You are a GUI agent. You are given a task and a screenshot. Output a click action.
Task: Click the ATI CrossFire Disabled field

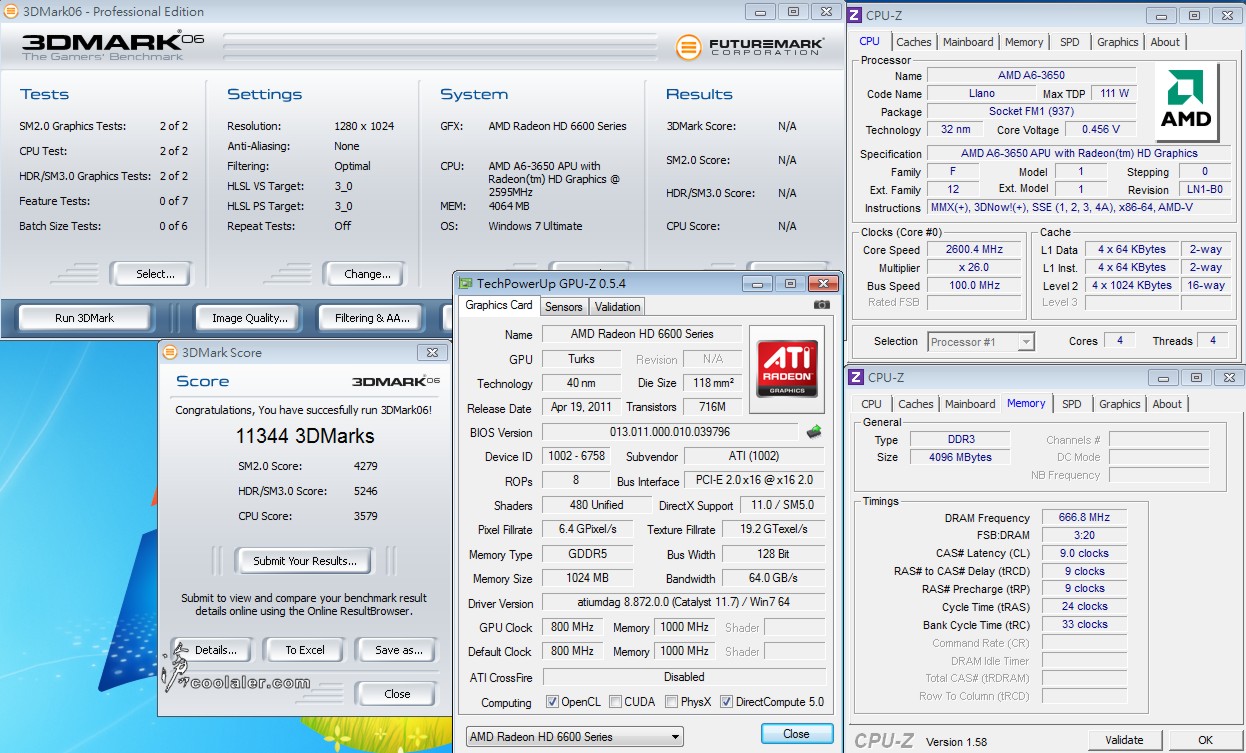(684, 677)
